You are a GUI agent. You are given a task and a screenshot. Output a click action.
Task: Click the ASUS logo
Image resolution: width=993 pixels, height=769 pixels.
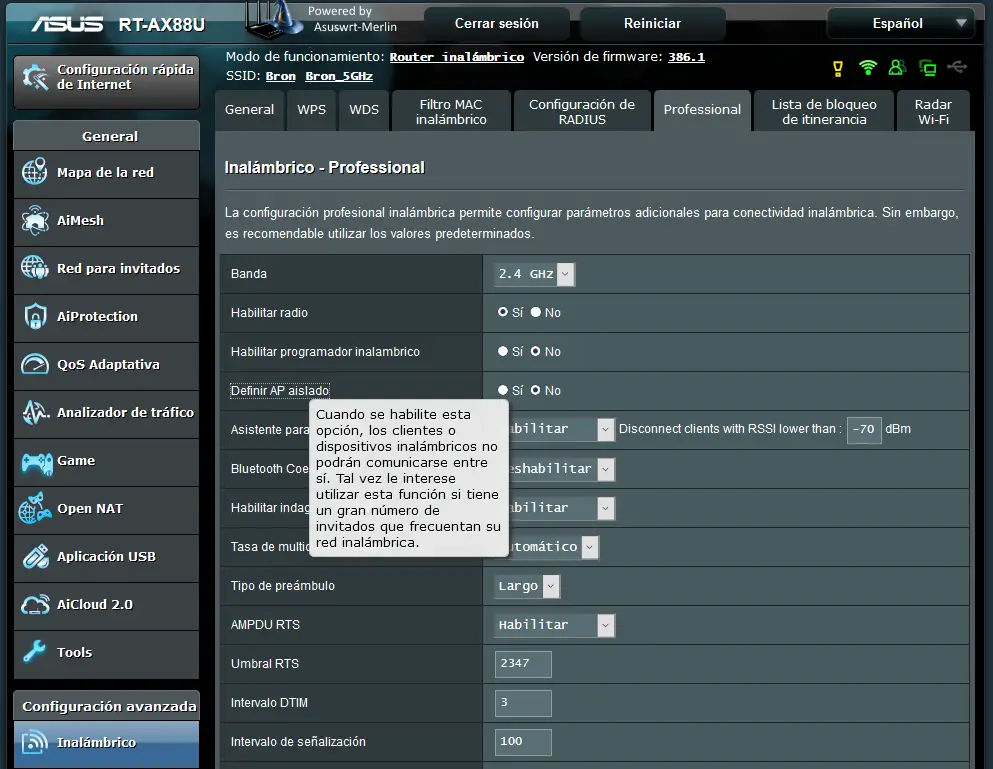tap(67, 24)
